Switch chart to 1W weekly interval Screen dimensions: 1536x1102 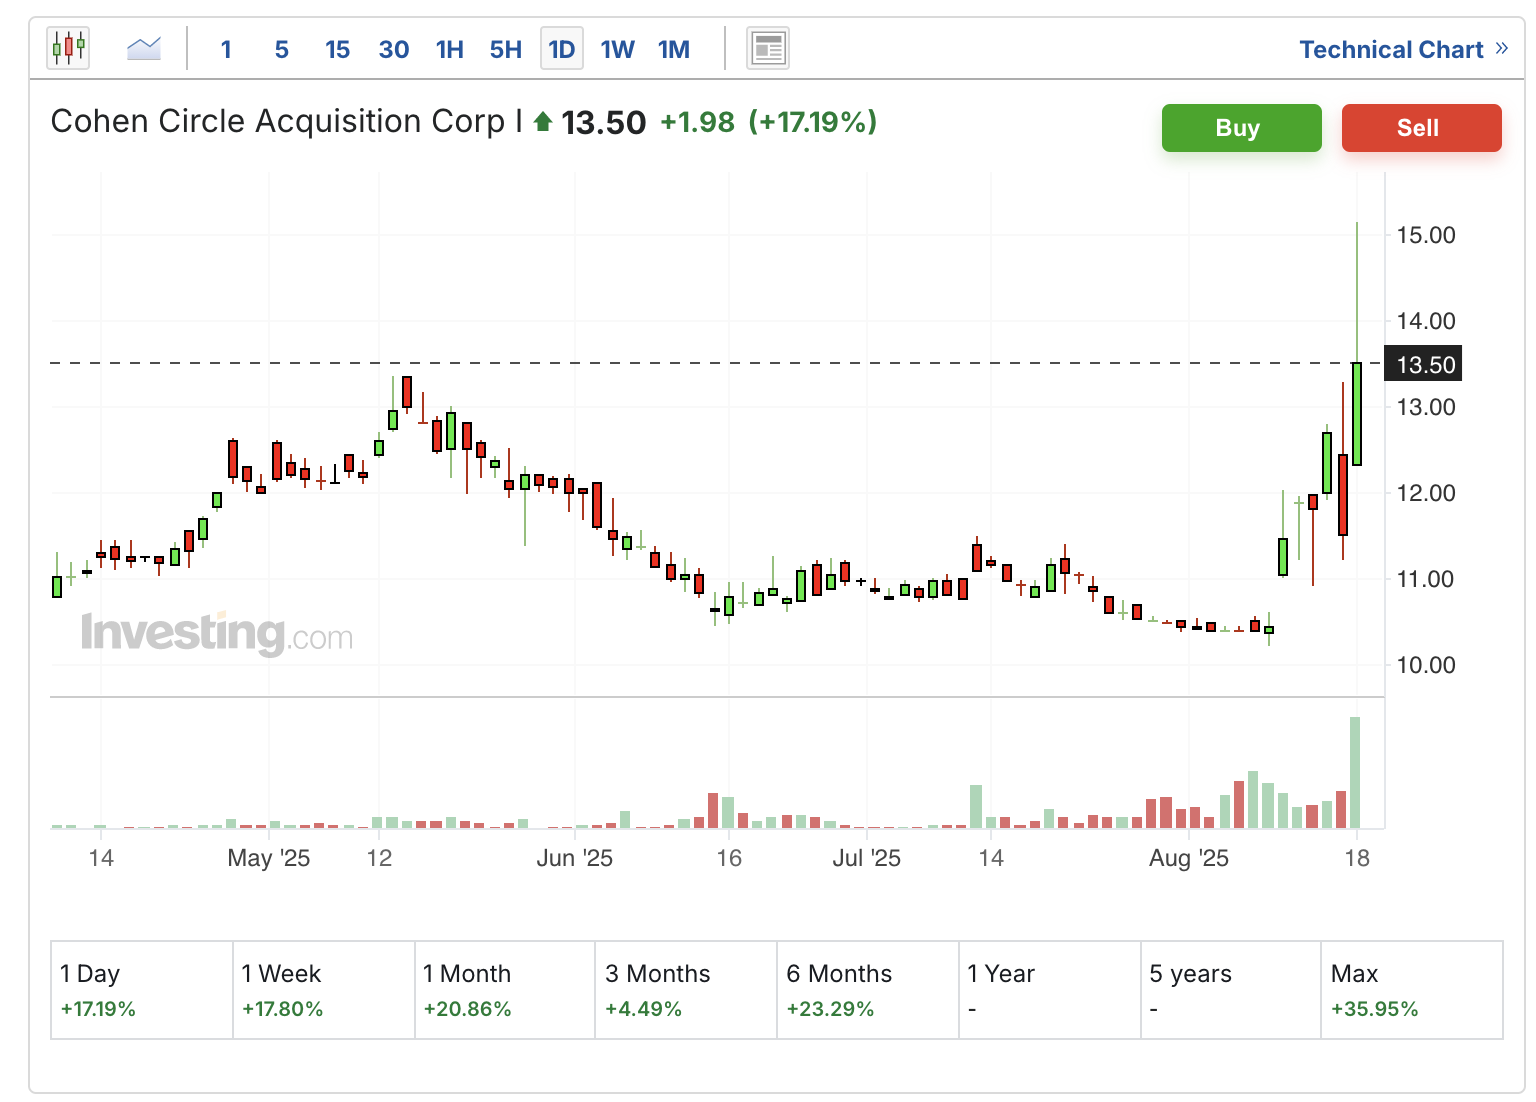click(x=617, y=49)
